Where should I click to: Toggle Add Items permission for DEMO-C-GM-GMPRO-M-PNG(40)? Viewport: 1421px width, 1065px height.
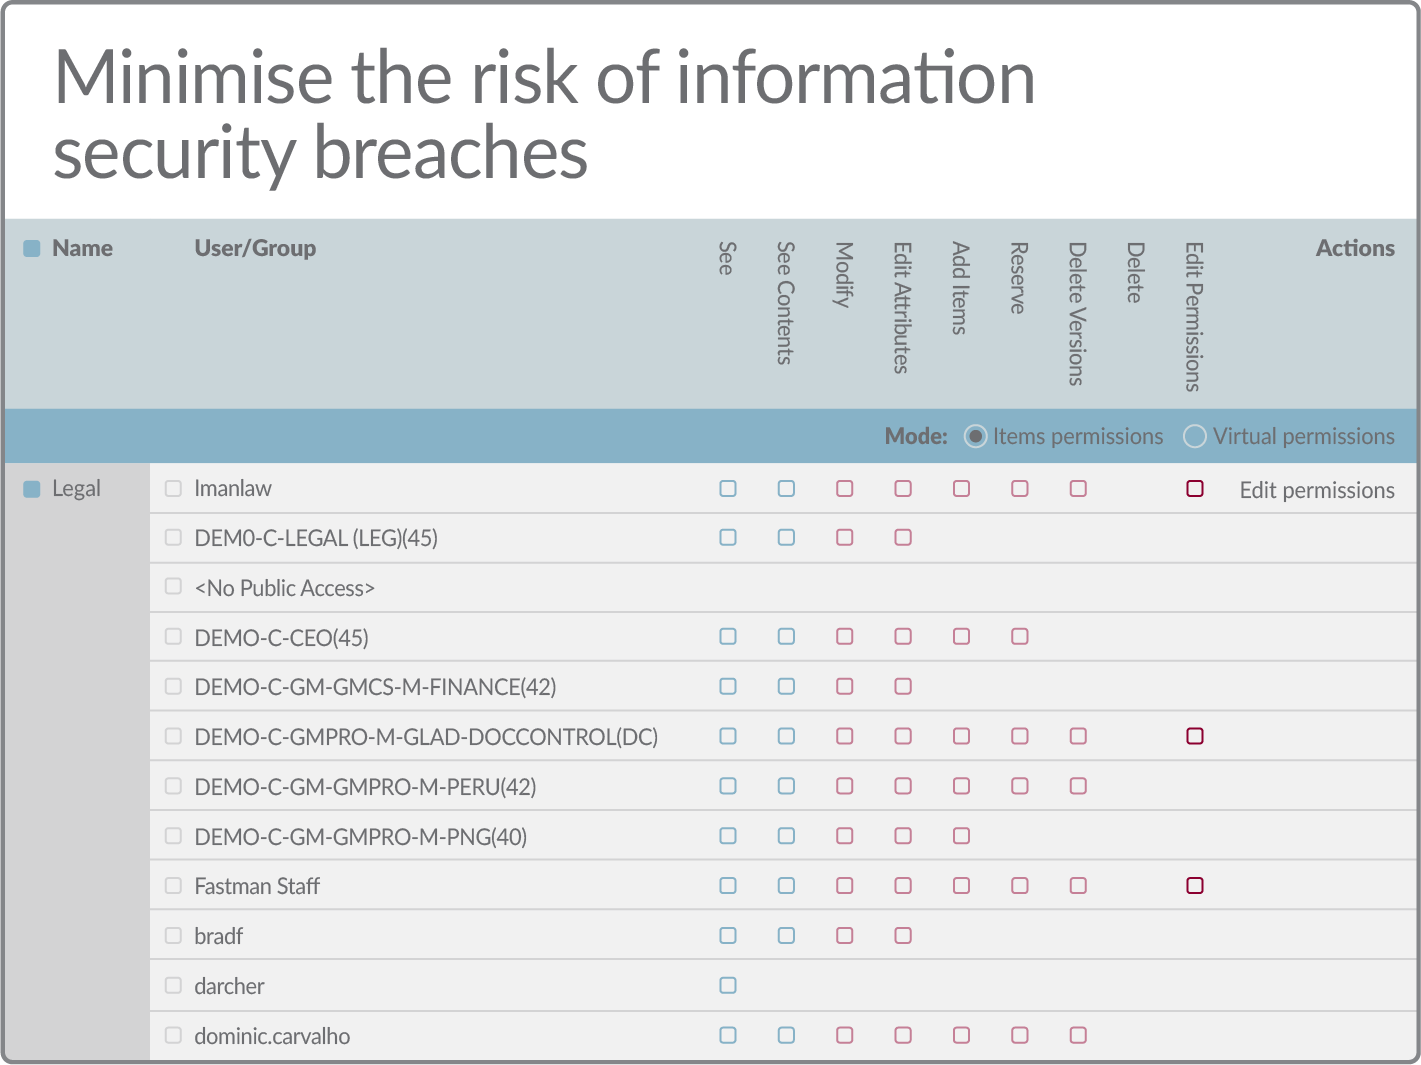961,835
